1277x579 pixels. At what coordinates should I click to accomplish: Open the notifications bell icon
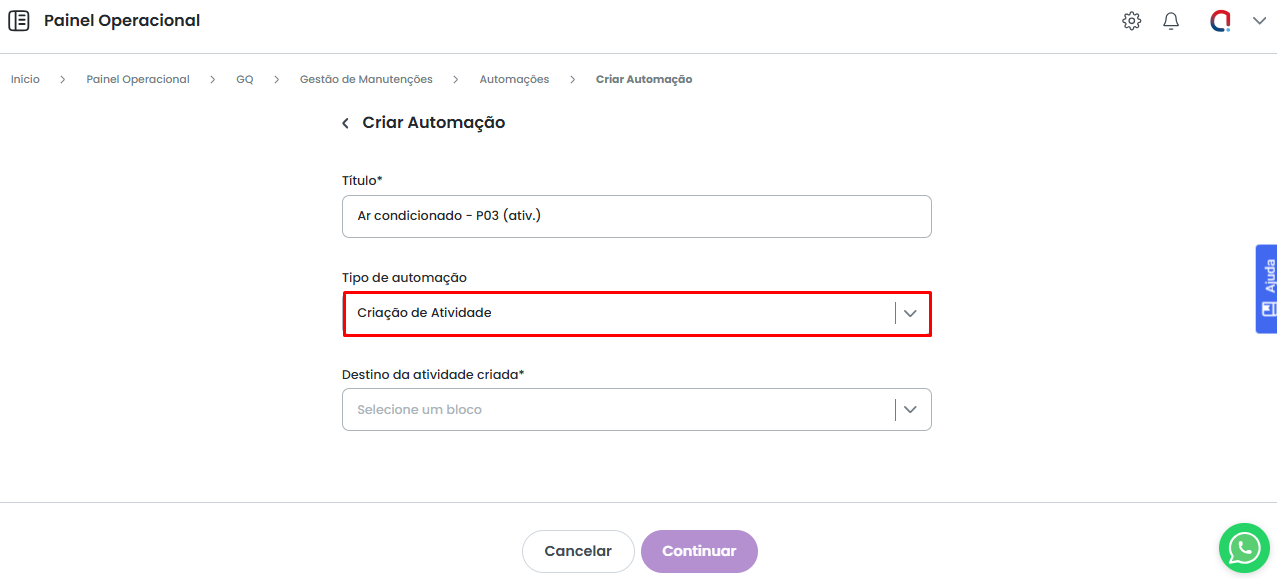click(1171, 21)
